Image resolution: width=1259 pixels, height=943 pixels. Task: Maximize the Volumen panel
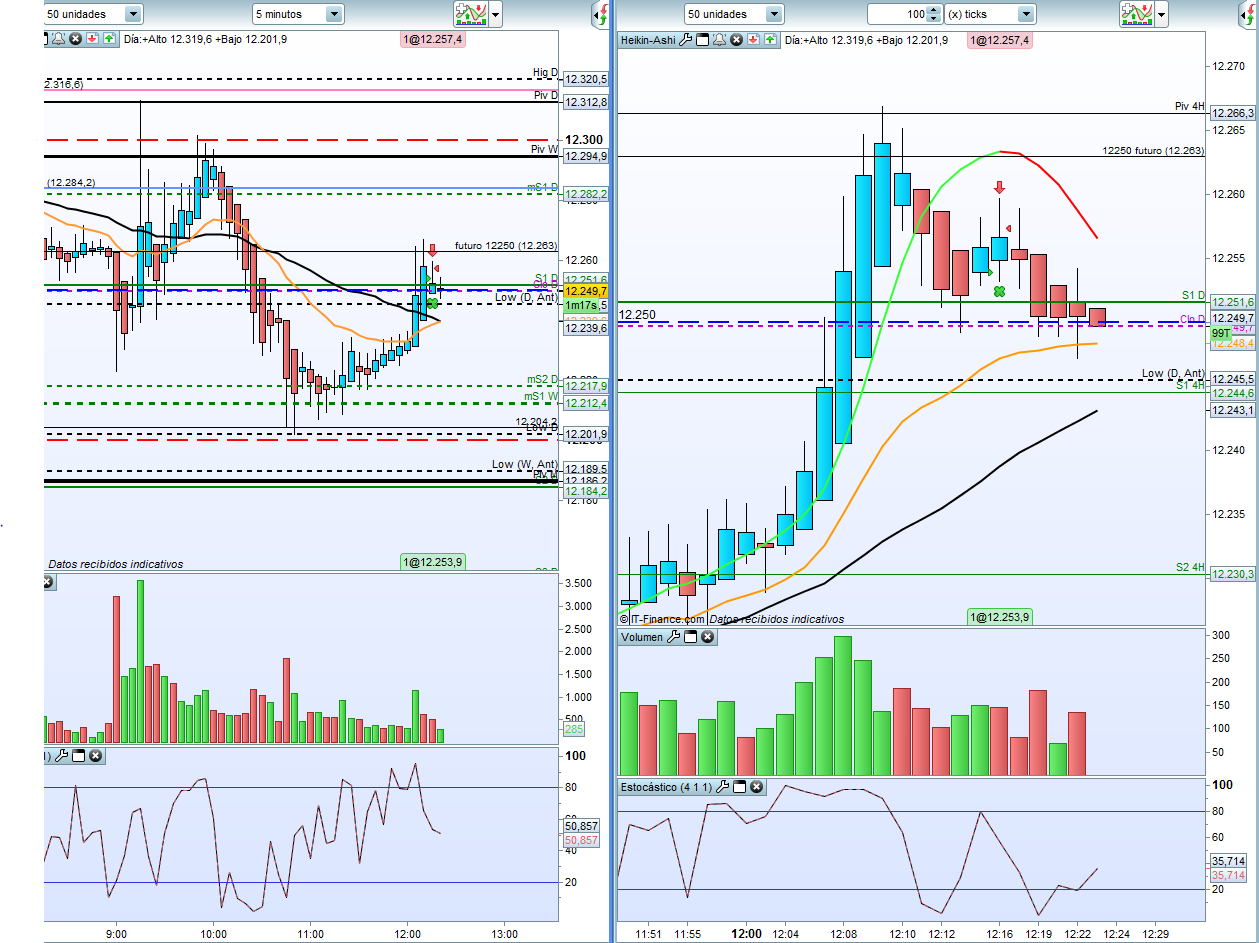click(x=690, y=637)
